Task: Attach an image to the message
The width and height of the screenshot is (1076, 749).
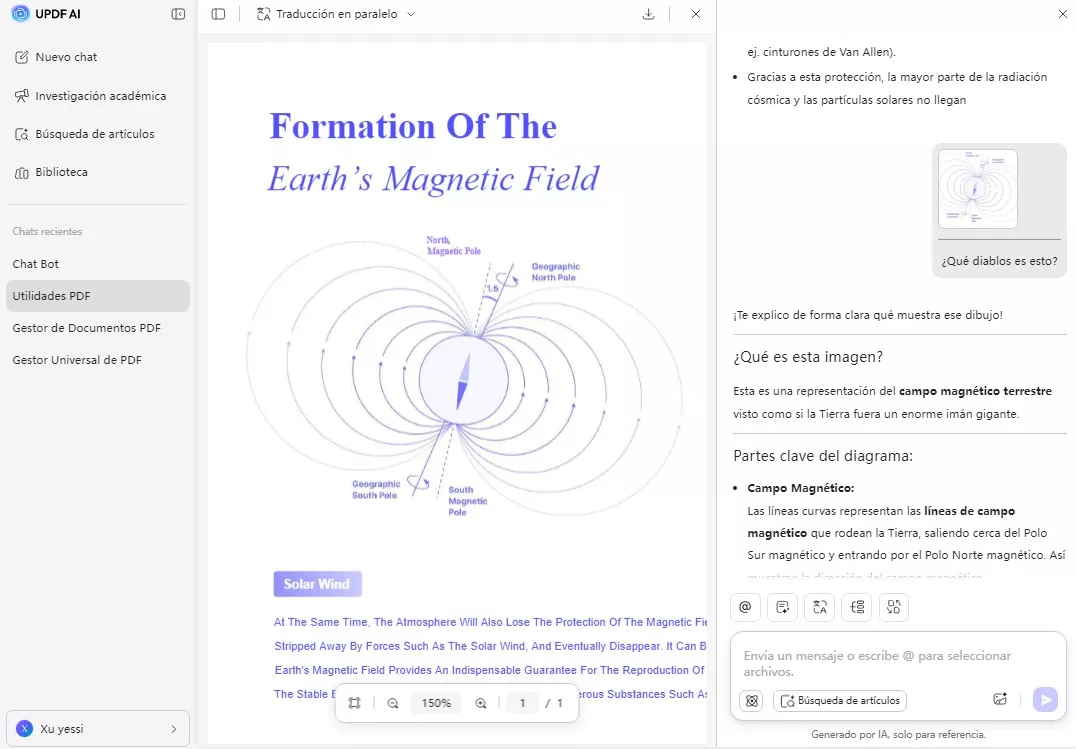Action: 1000,700
